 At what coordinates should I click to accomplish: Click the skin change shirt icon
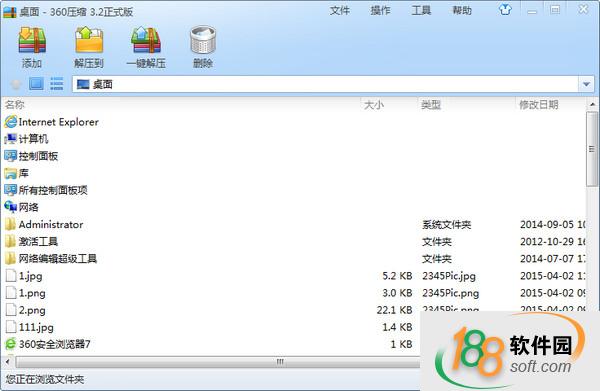[x=505, y=10]
